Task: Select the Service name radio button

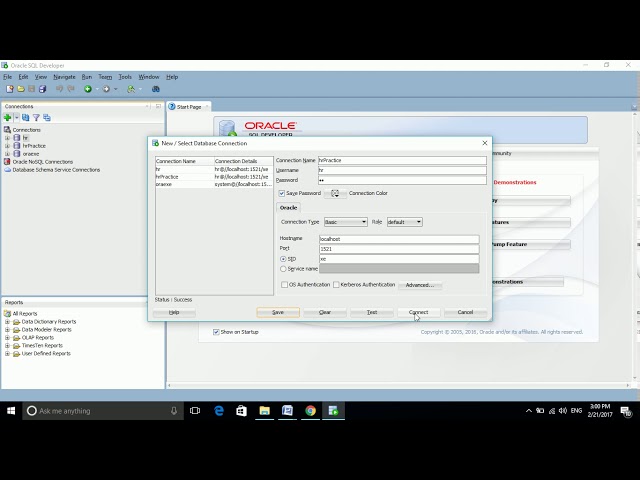Action: [x=283, y=269]
